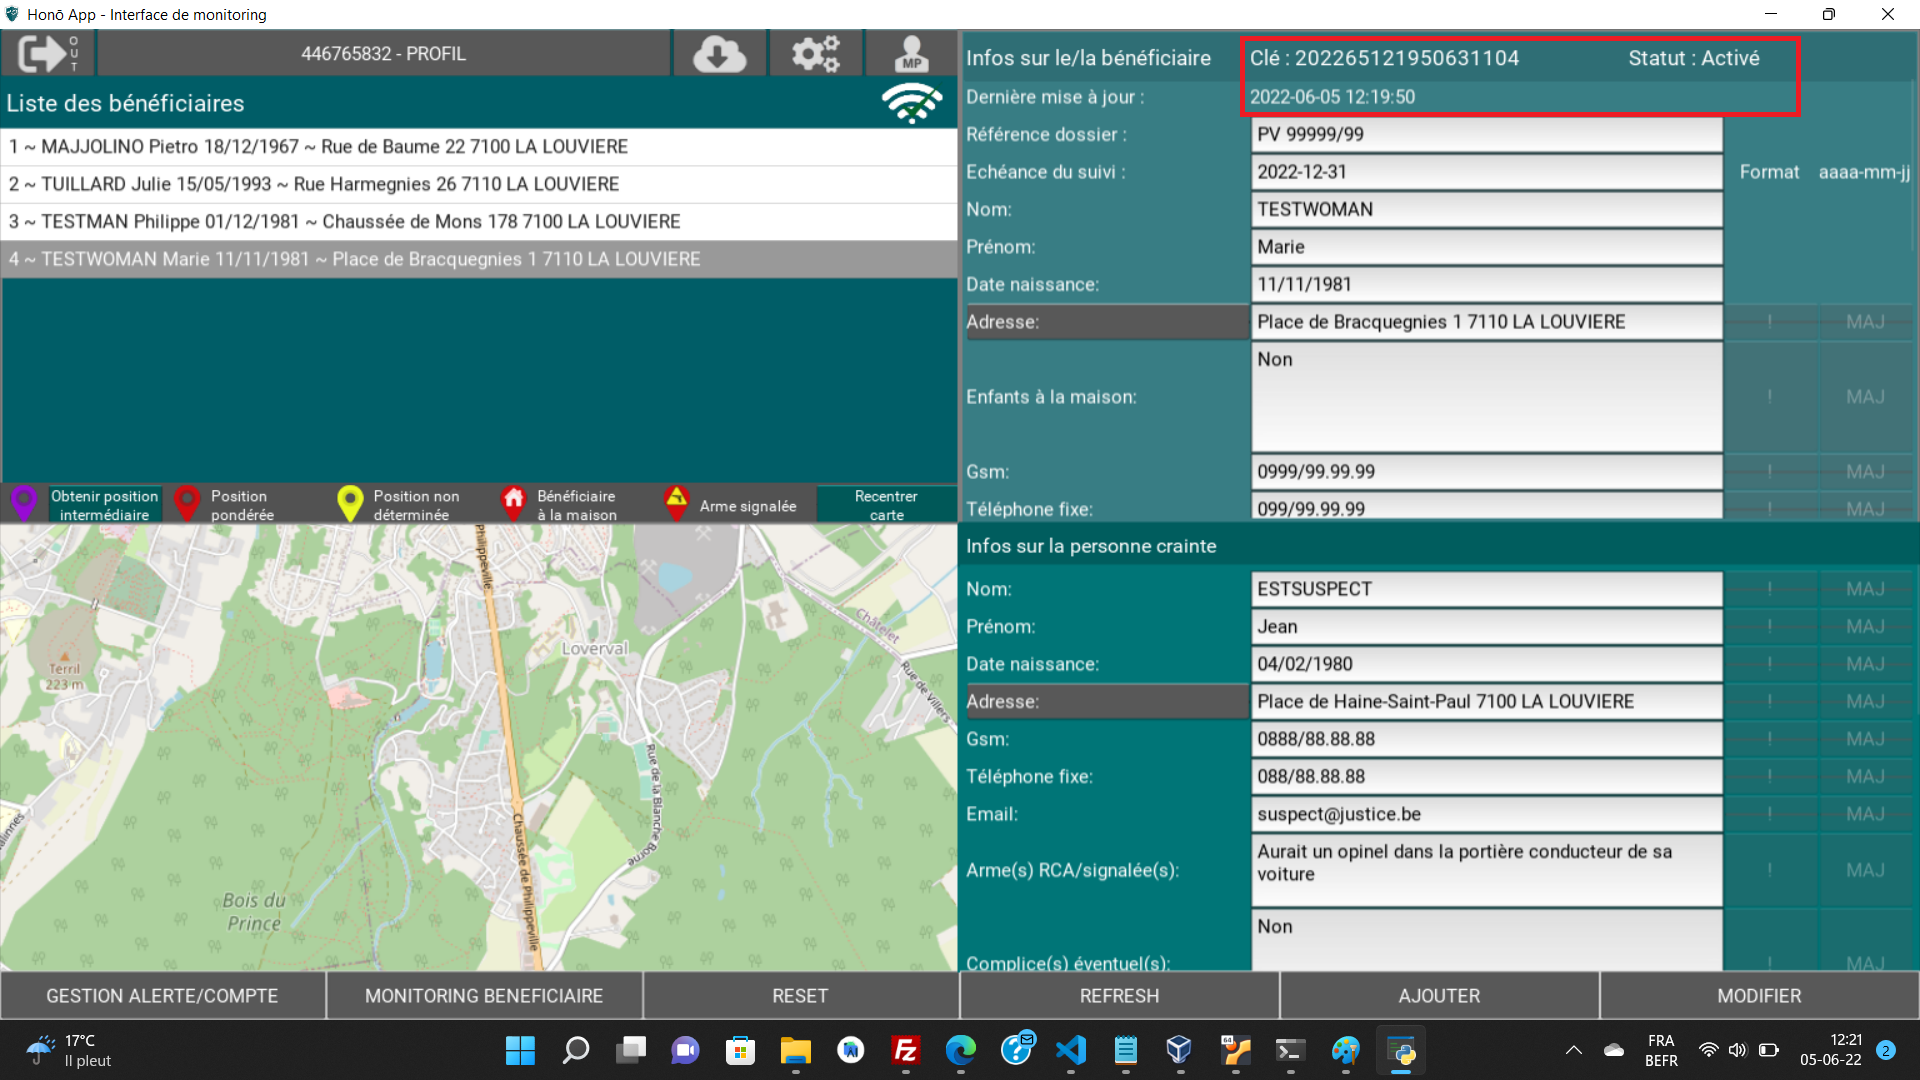The height and width of the screenshot is (1080, 1920).
Task: Click the weapon warning triangle icon
Action: [677, 501]
